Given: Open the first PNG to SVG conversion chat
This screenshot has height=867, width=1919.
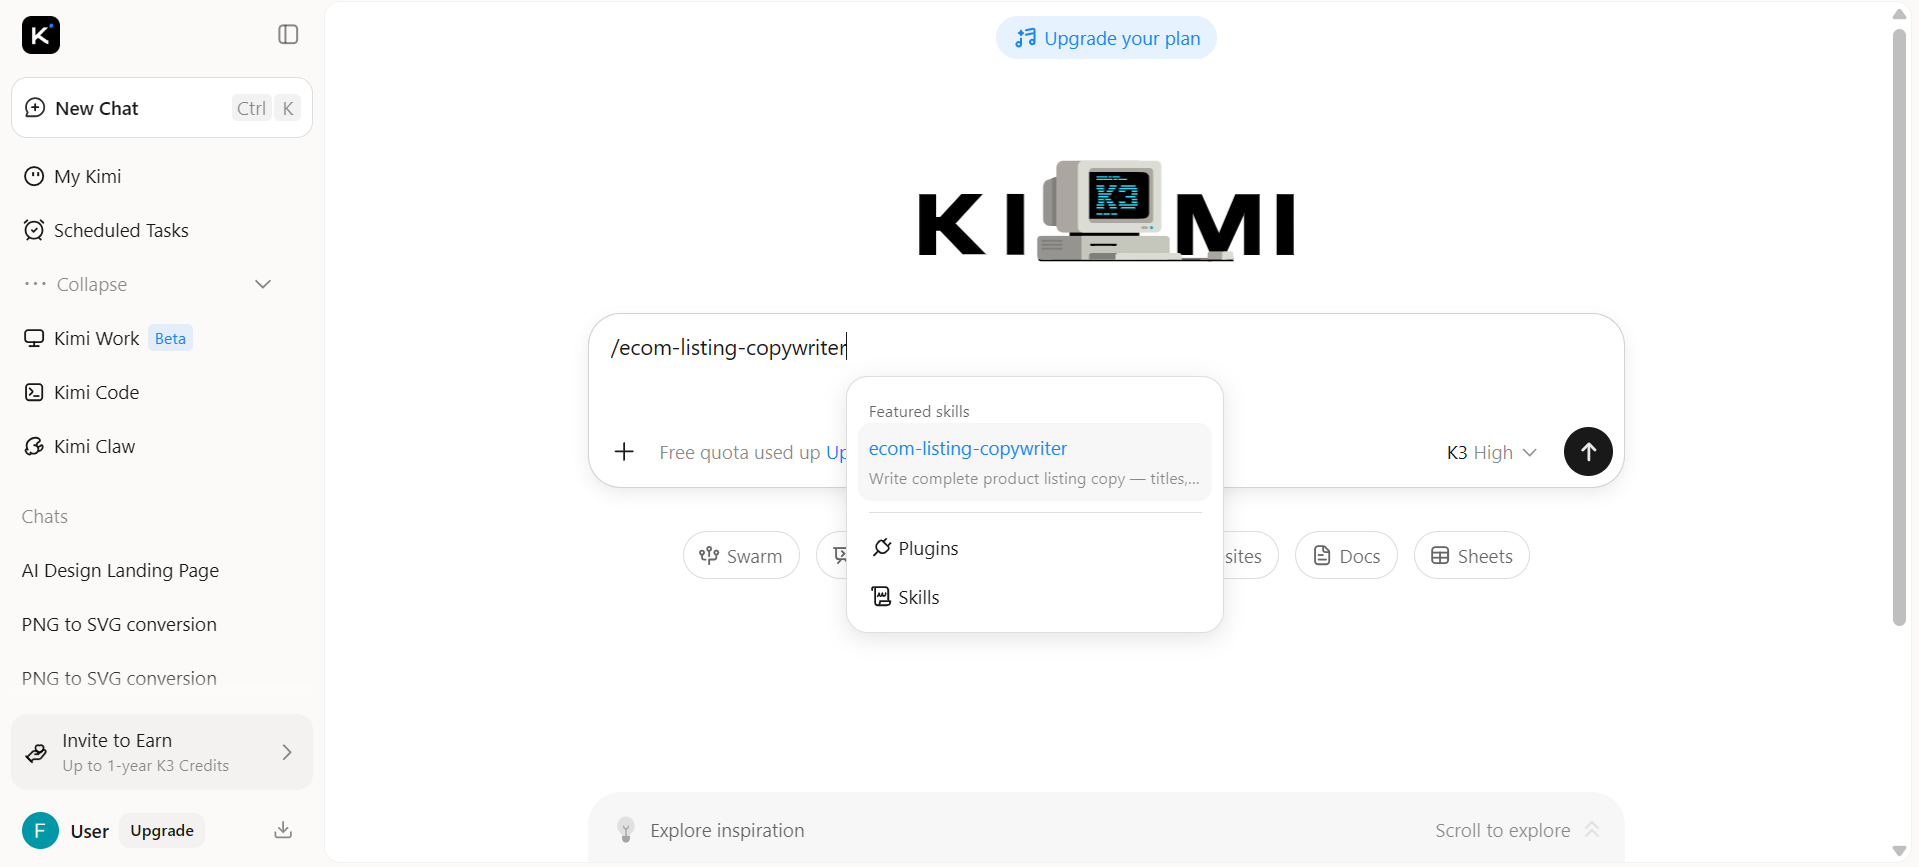Looking at the screenshot, I should (119, 624).
